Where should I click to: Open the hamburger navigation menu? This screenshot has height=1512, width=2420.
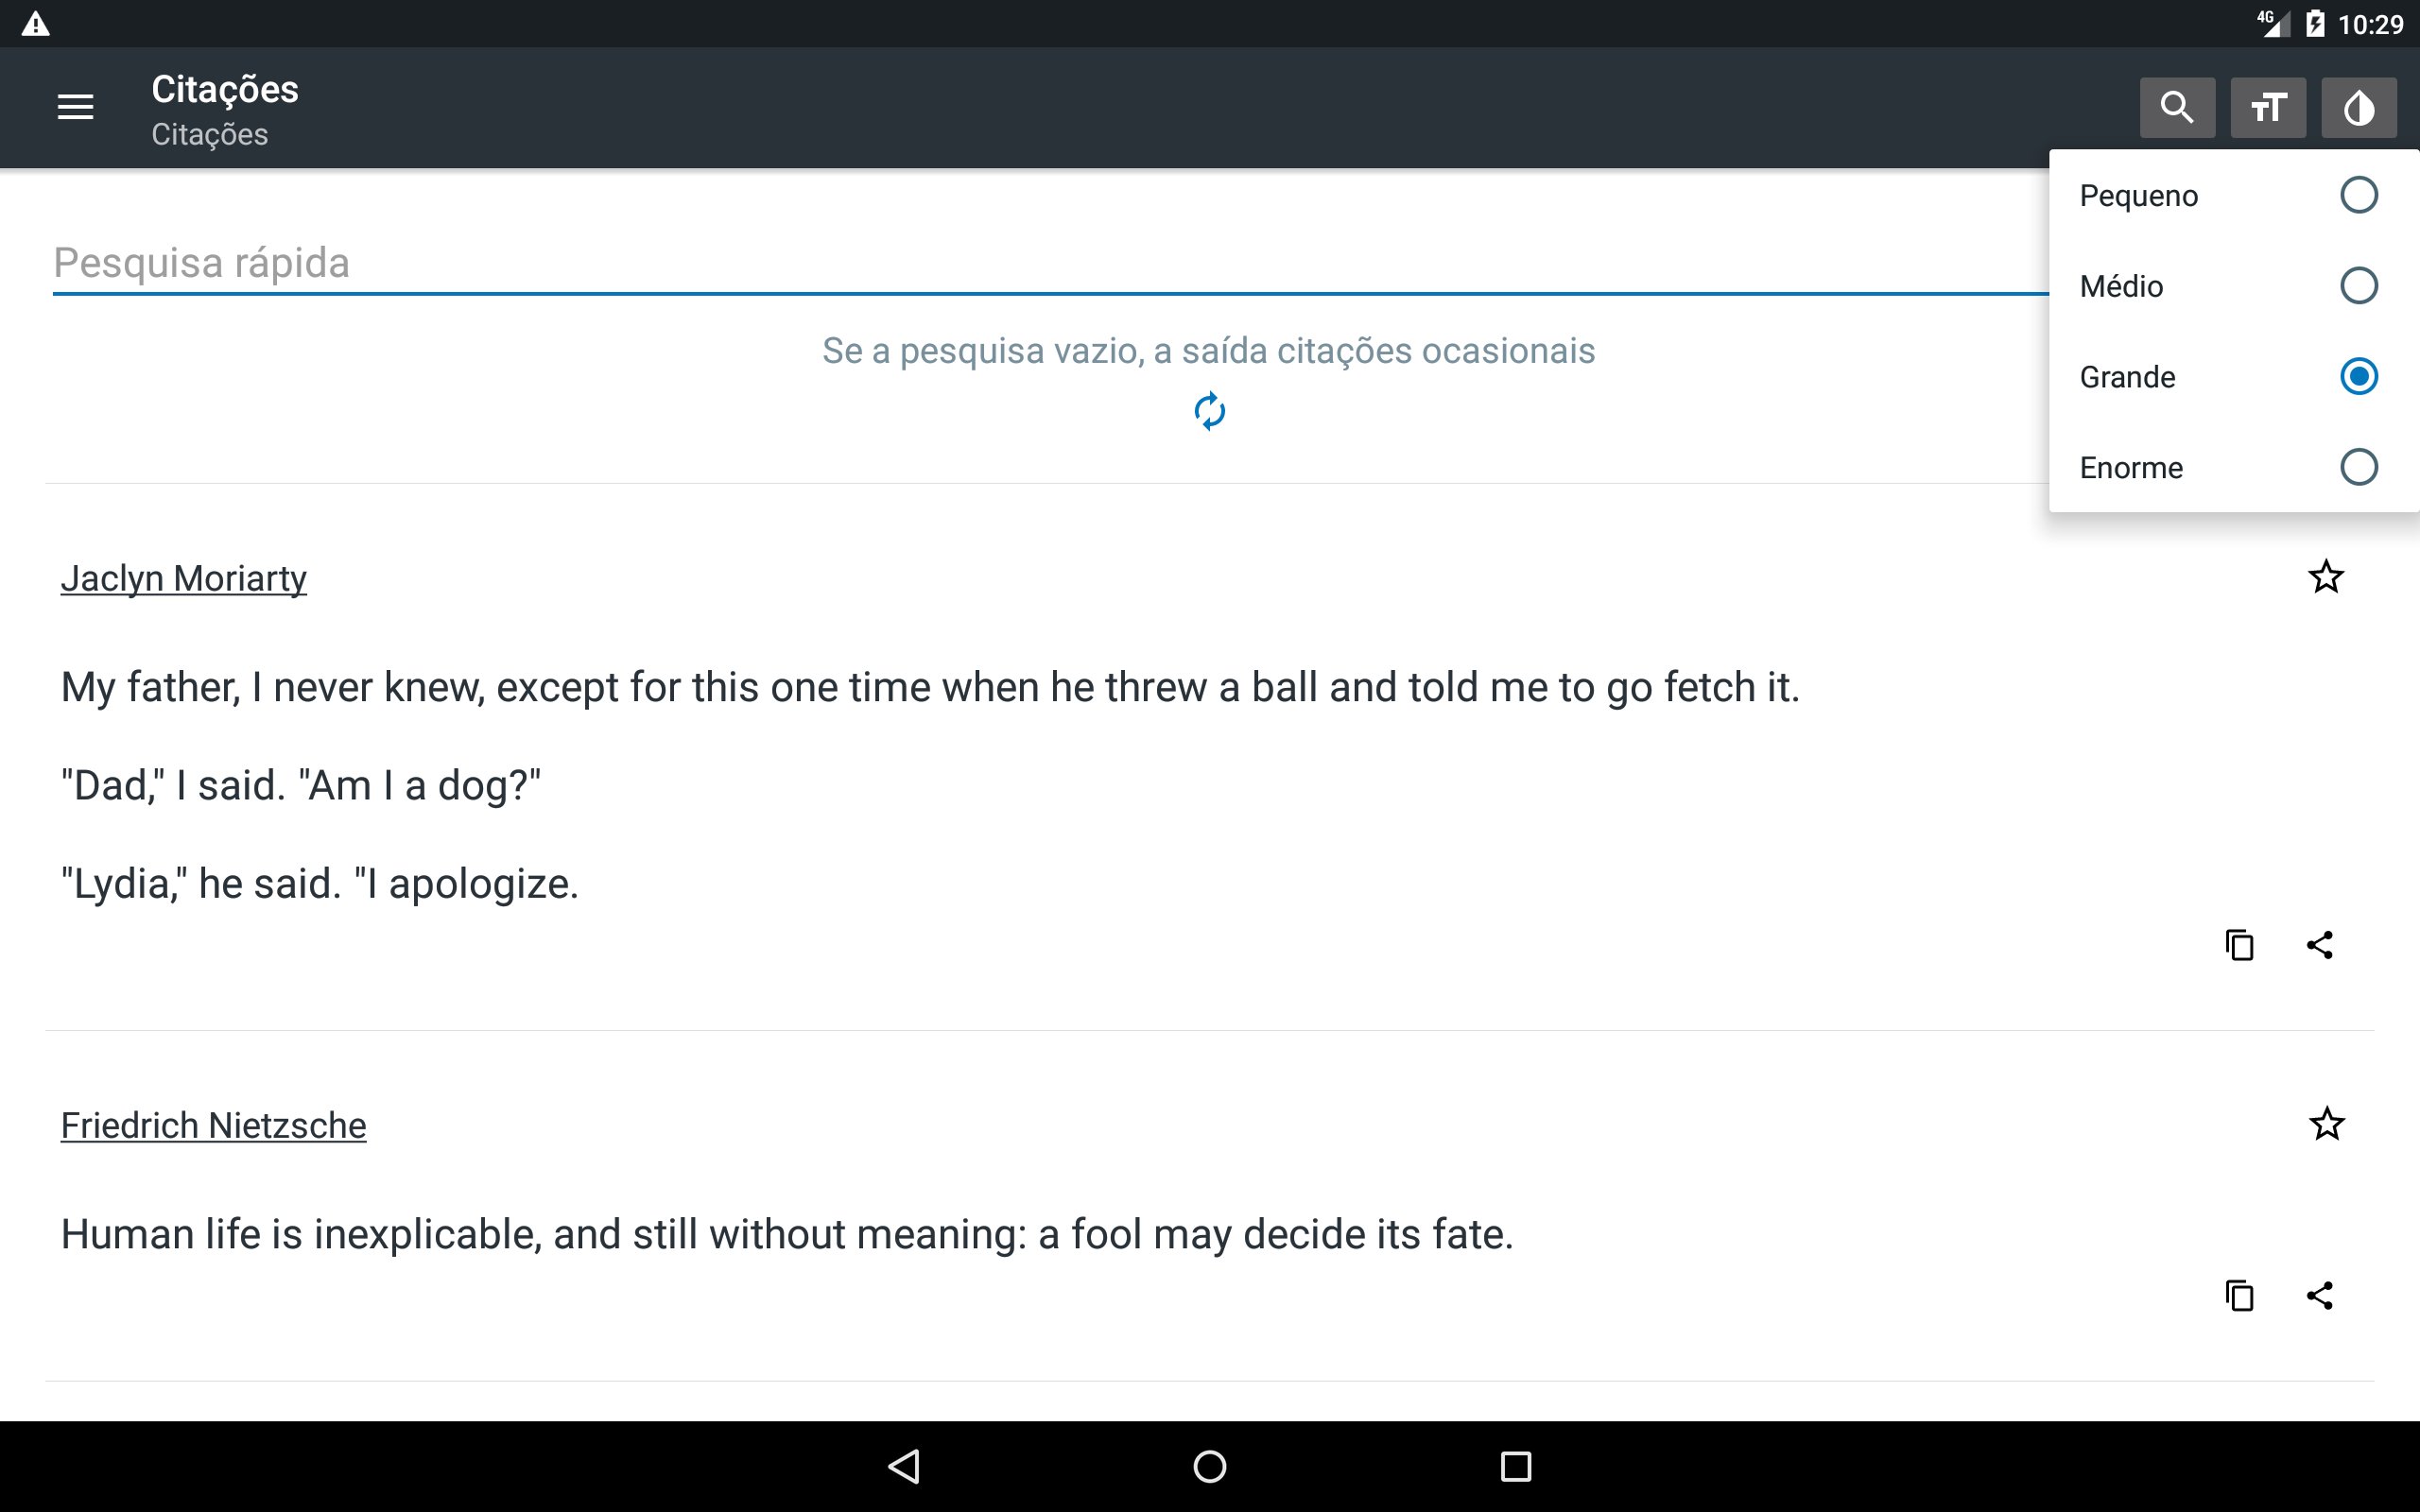coord(75,107)
